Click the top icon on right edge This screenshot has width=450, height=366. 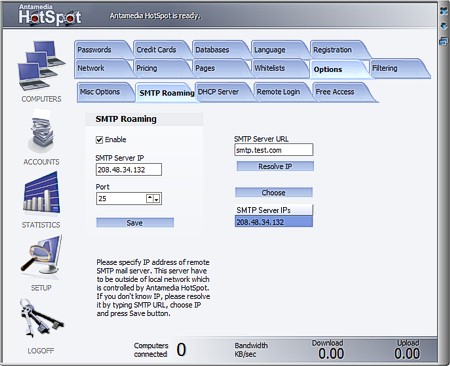click(444, 11)
